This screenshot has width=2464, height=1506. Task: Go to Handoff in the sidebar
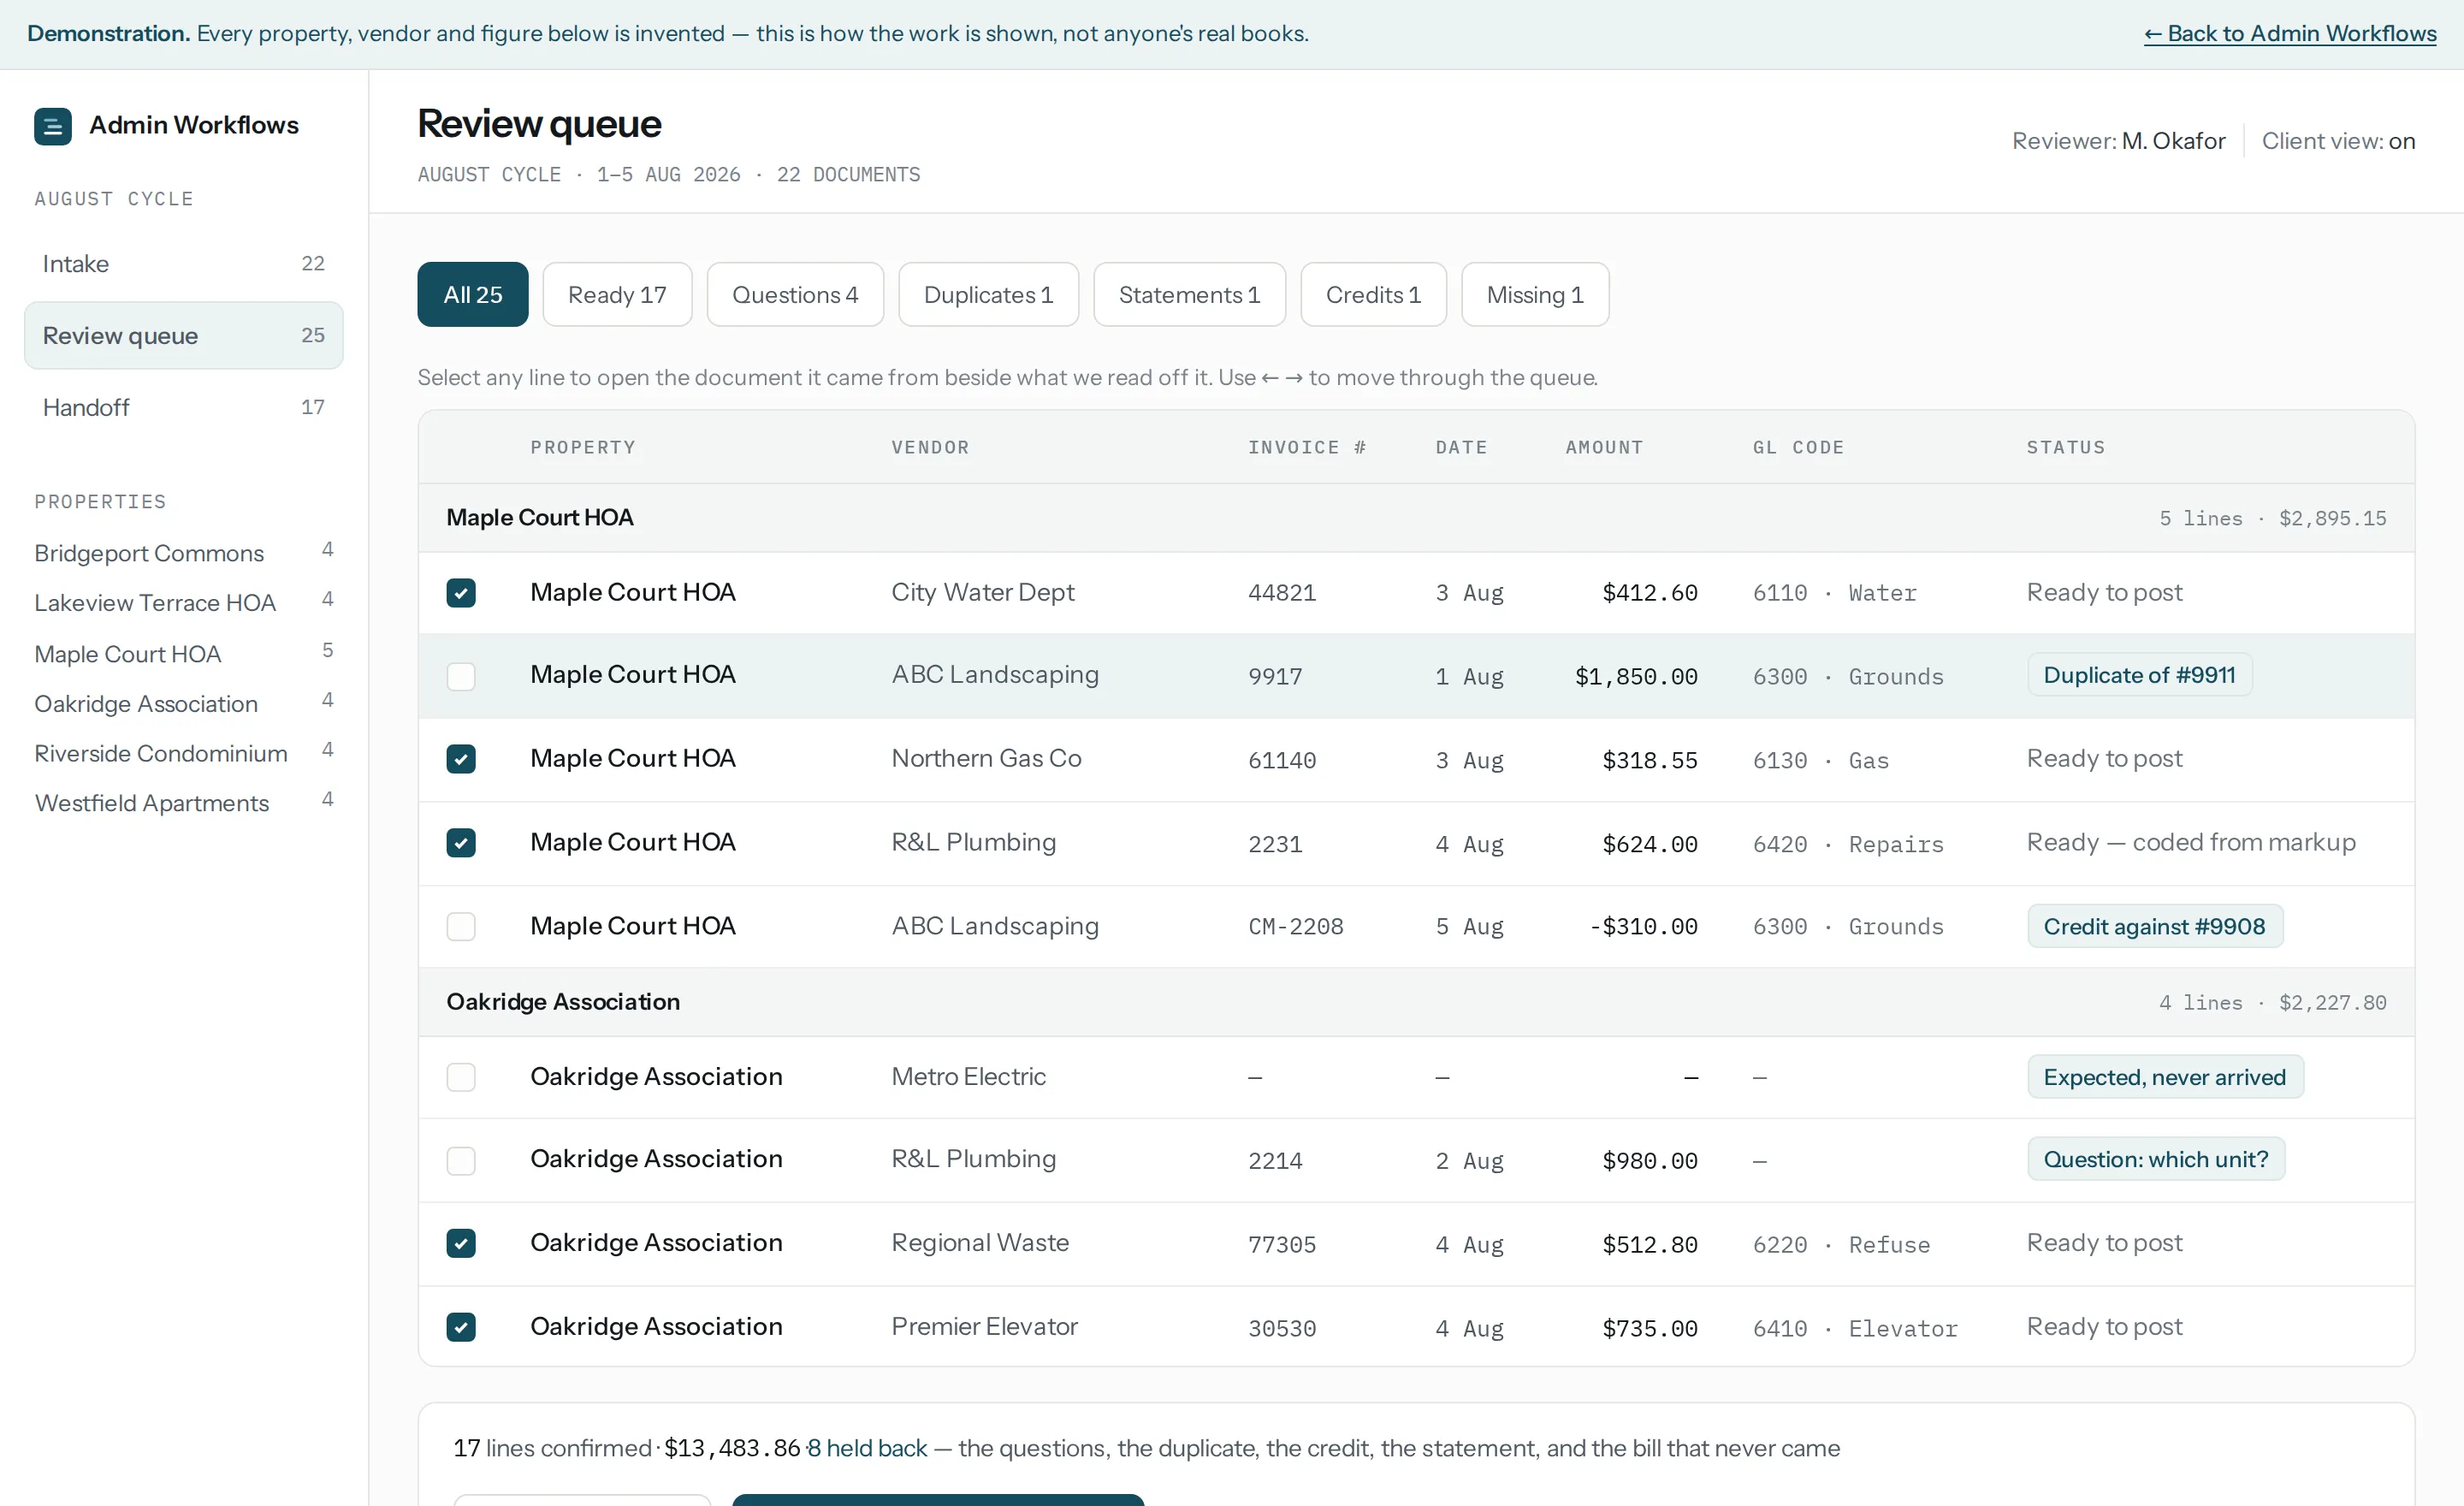[x=184, y=408]
